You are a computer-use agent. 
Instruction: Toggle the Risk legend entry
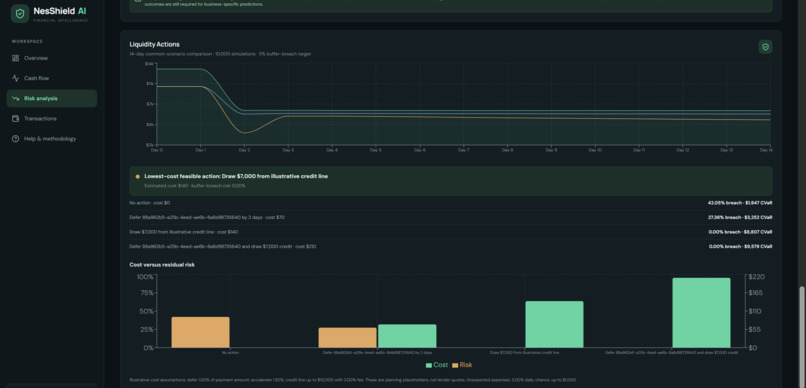coord(462,365)
